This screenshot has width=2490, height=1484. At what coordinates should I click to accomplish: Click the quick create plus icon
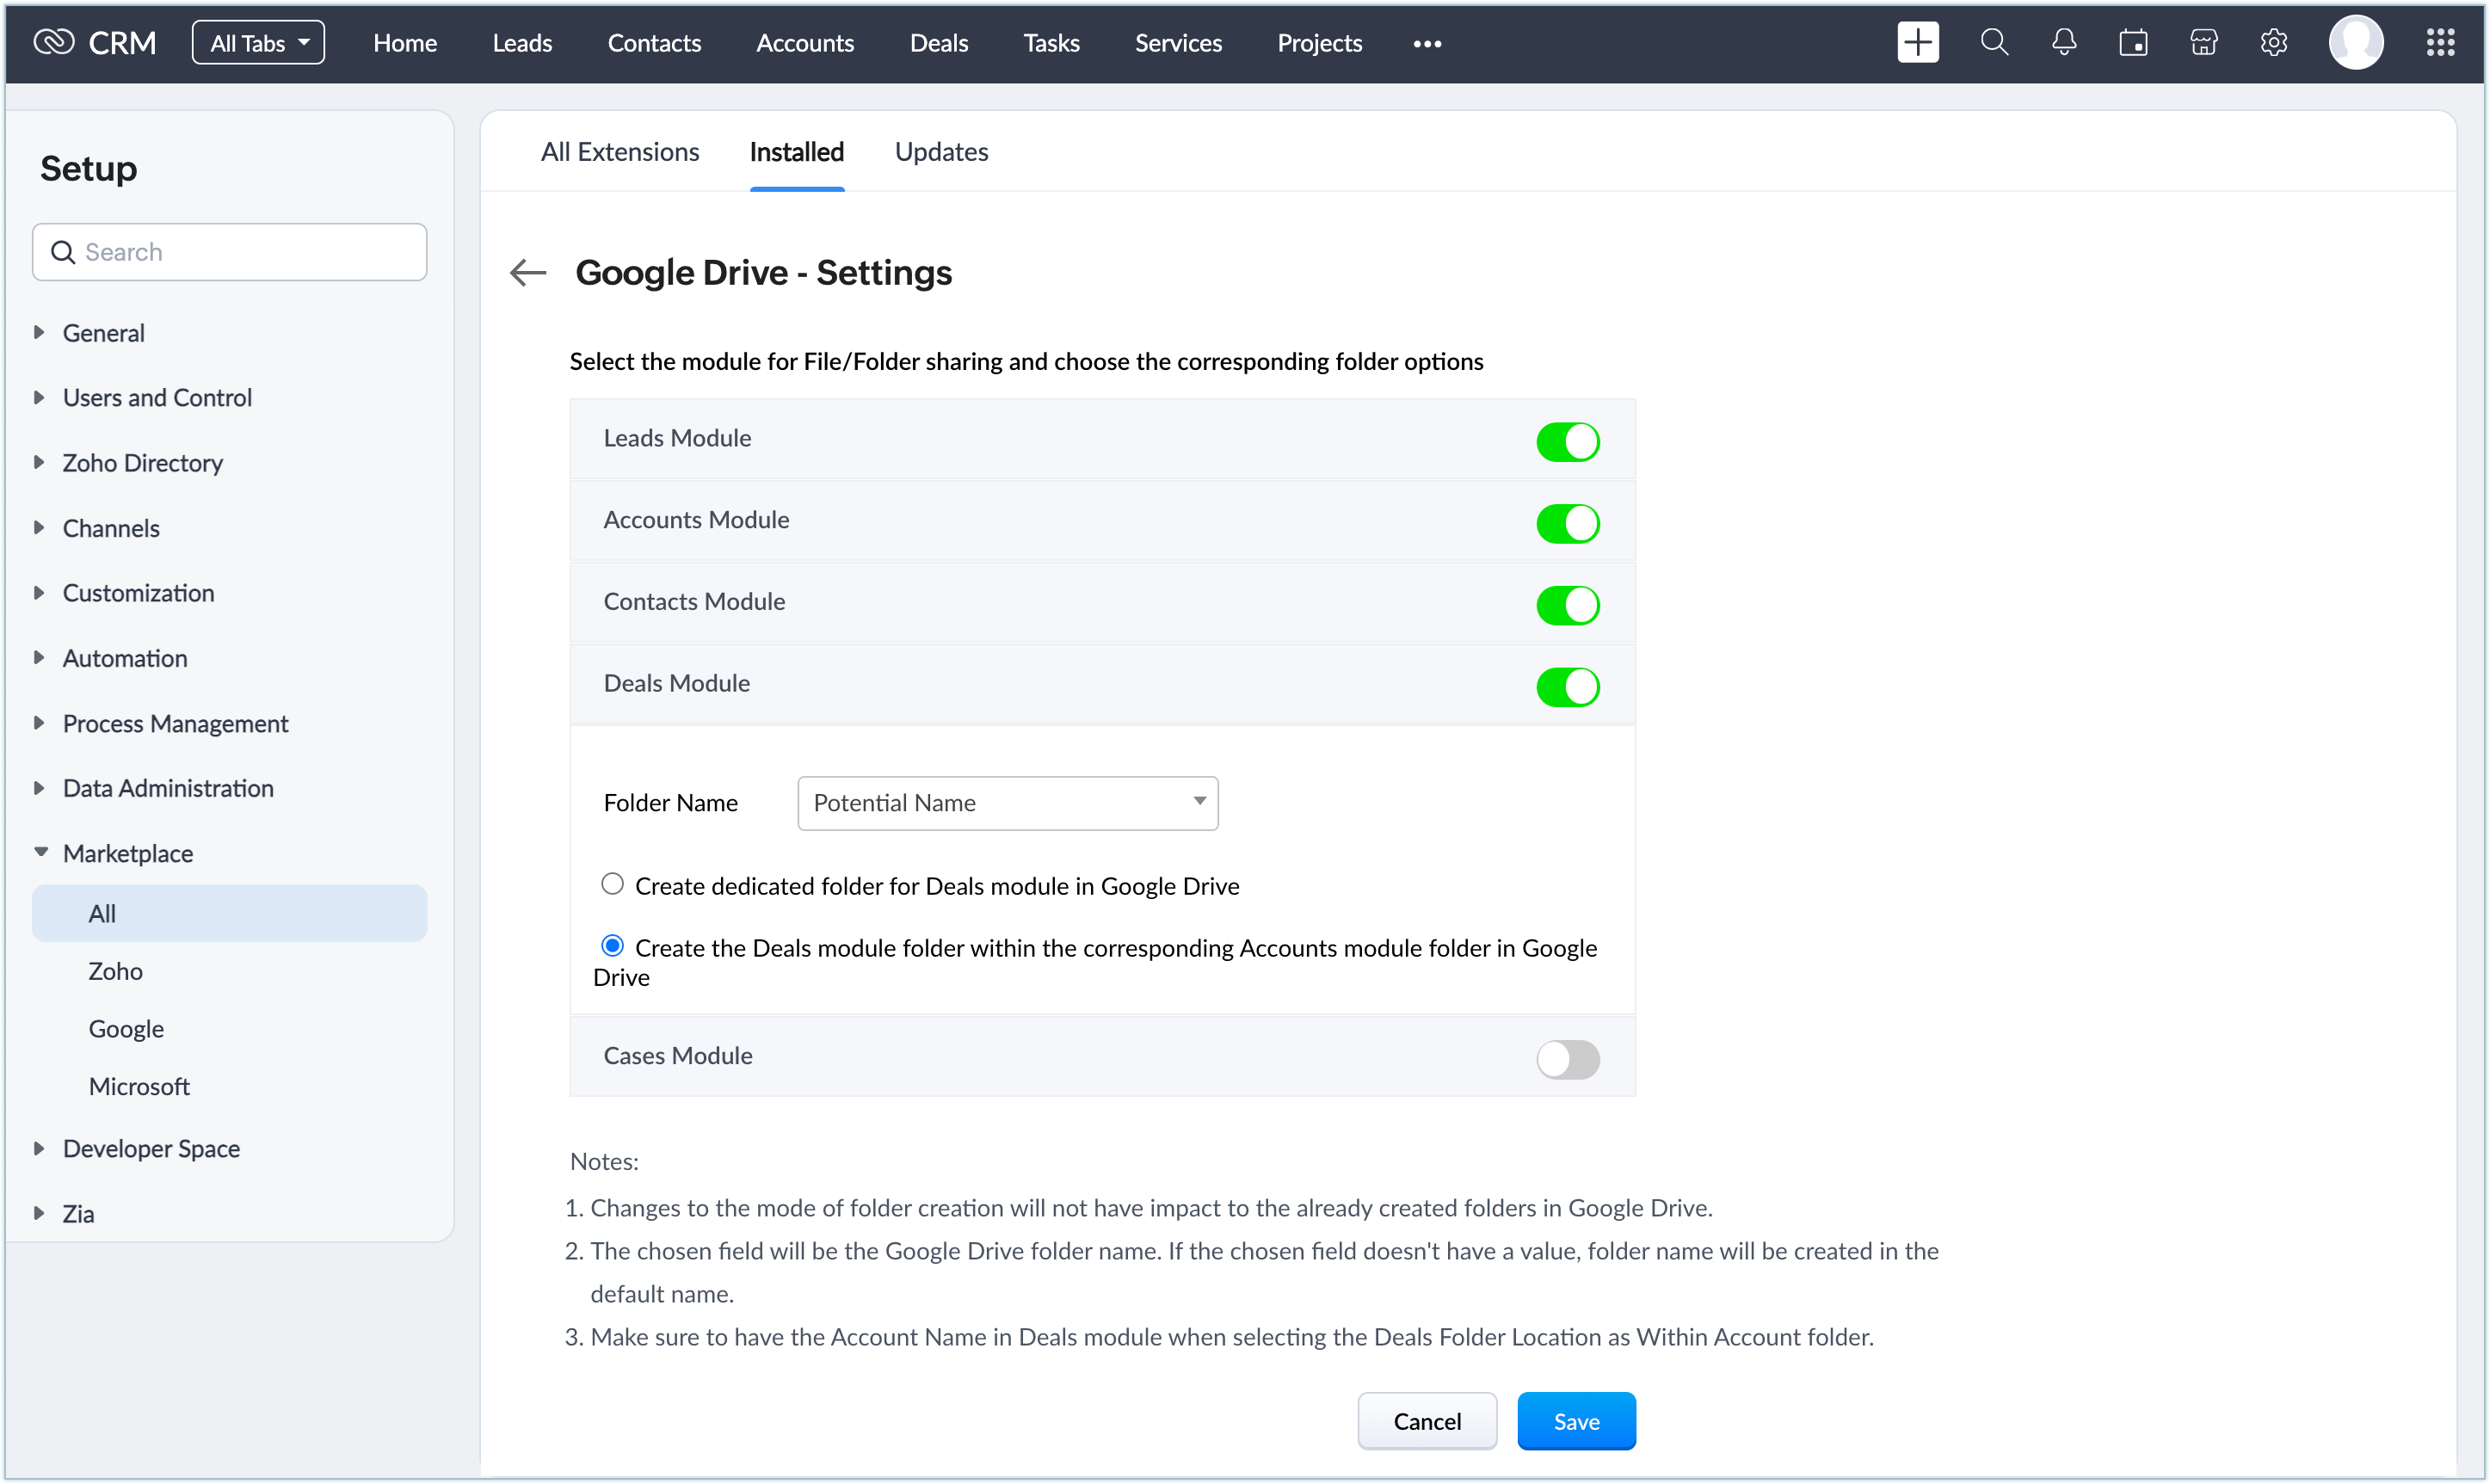coord(1917,43)
